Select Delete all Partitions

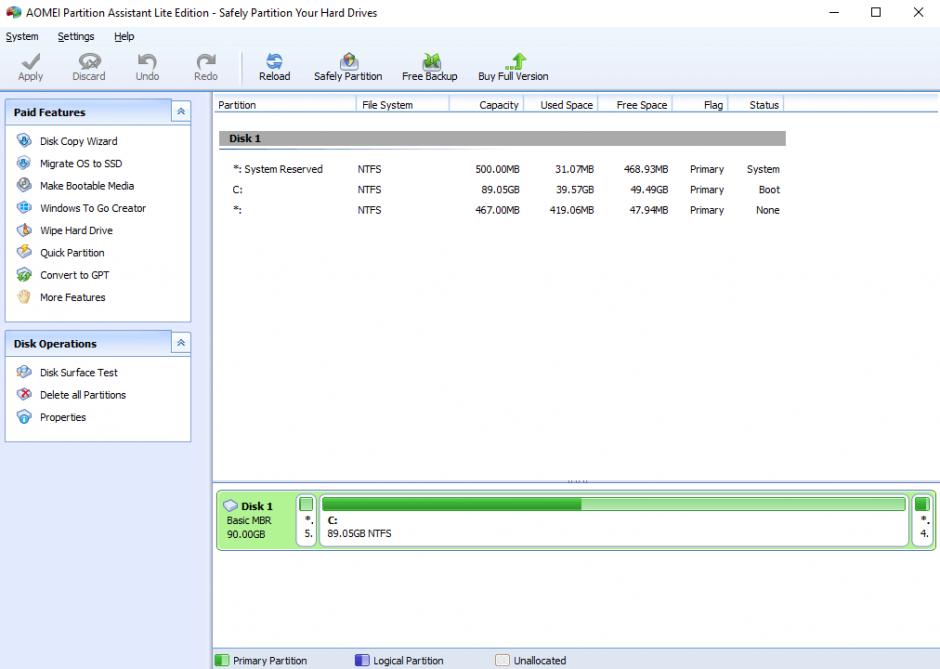83,394
